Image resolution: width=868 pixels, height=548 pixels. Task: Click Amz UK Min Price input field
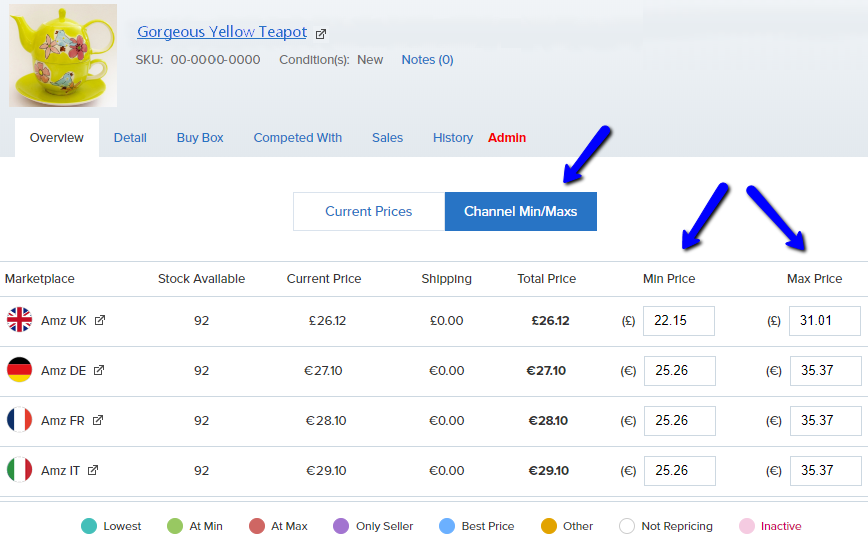pyautogui.click(x=679, y=321)
